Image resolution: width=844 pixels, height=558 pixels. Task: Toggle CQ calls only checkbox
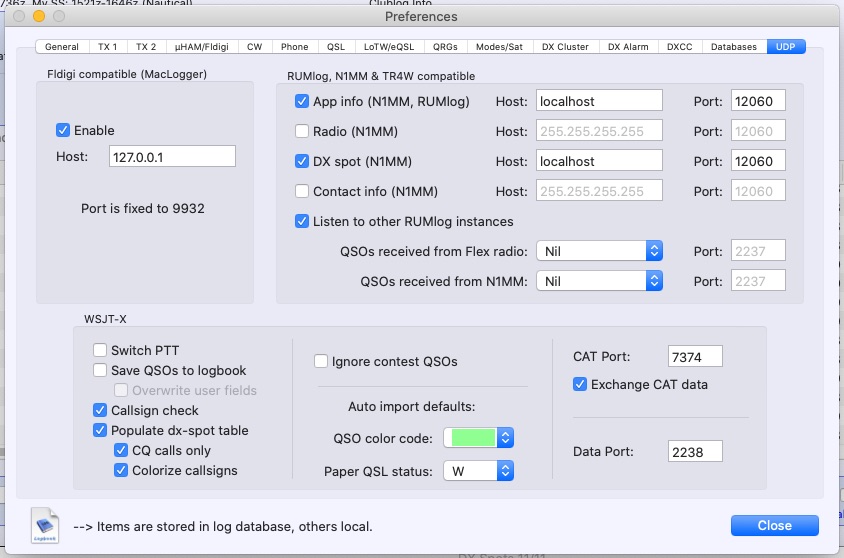click(122, 450)
